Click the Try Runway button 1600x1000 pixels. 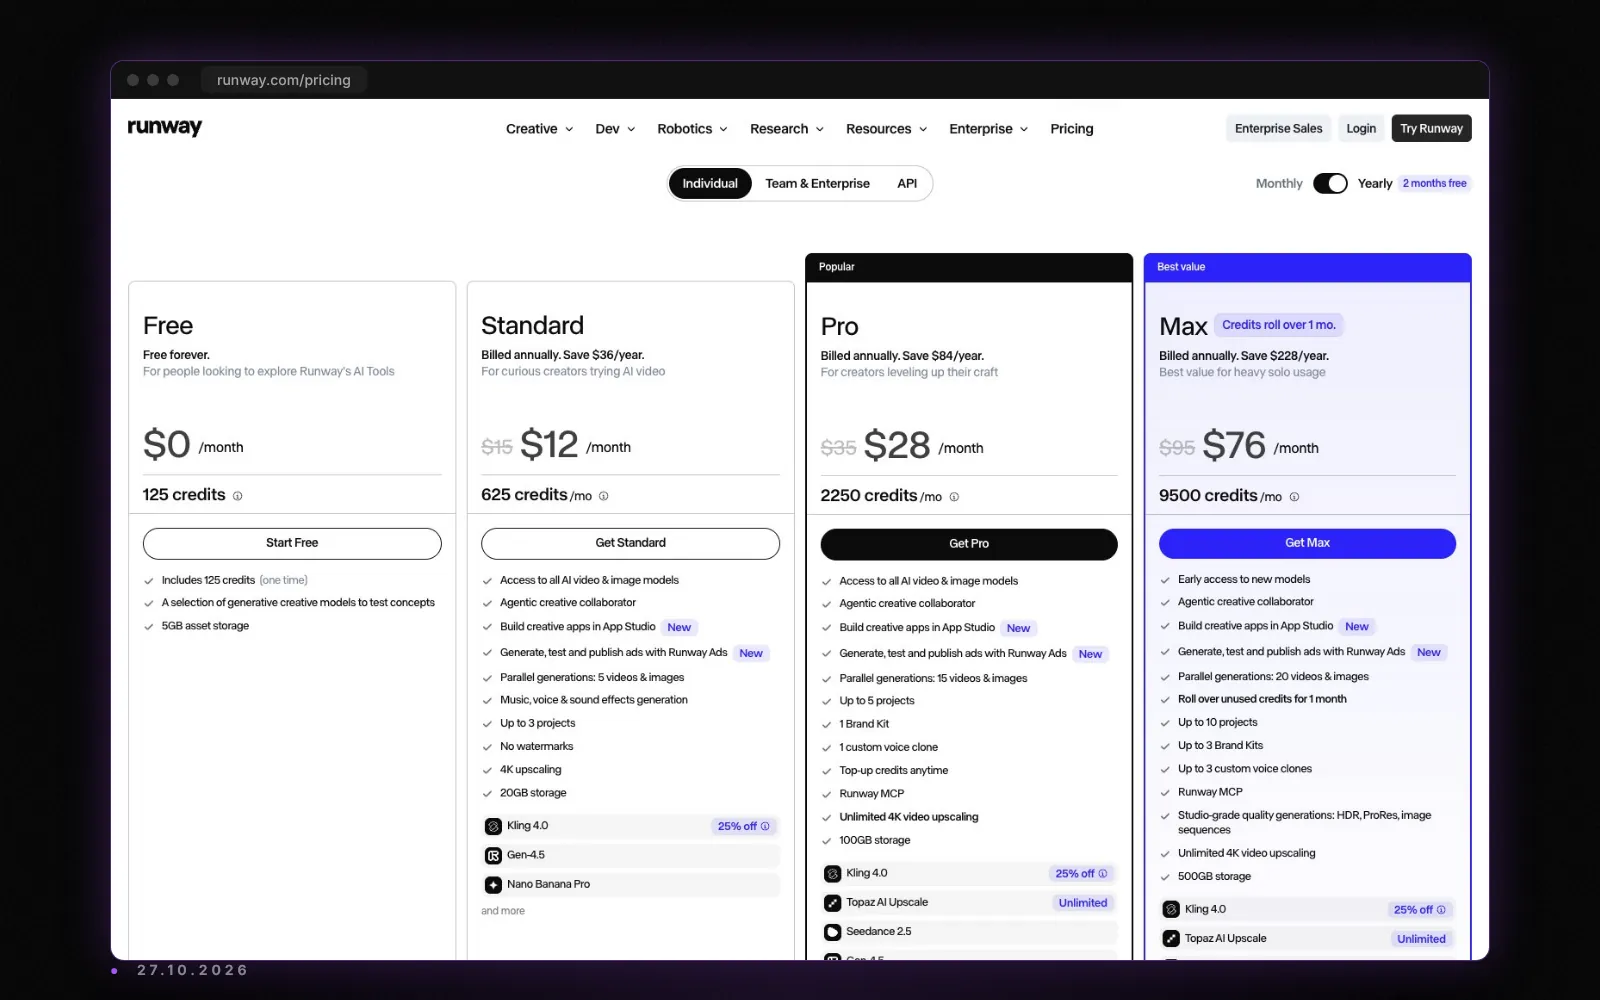pyautogui.click(x=1431, y=128)
